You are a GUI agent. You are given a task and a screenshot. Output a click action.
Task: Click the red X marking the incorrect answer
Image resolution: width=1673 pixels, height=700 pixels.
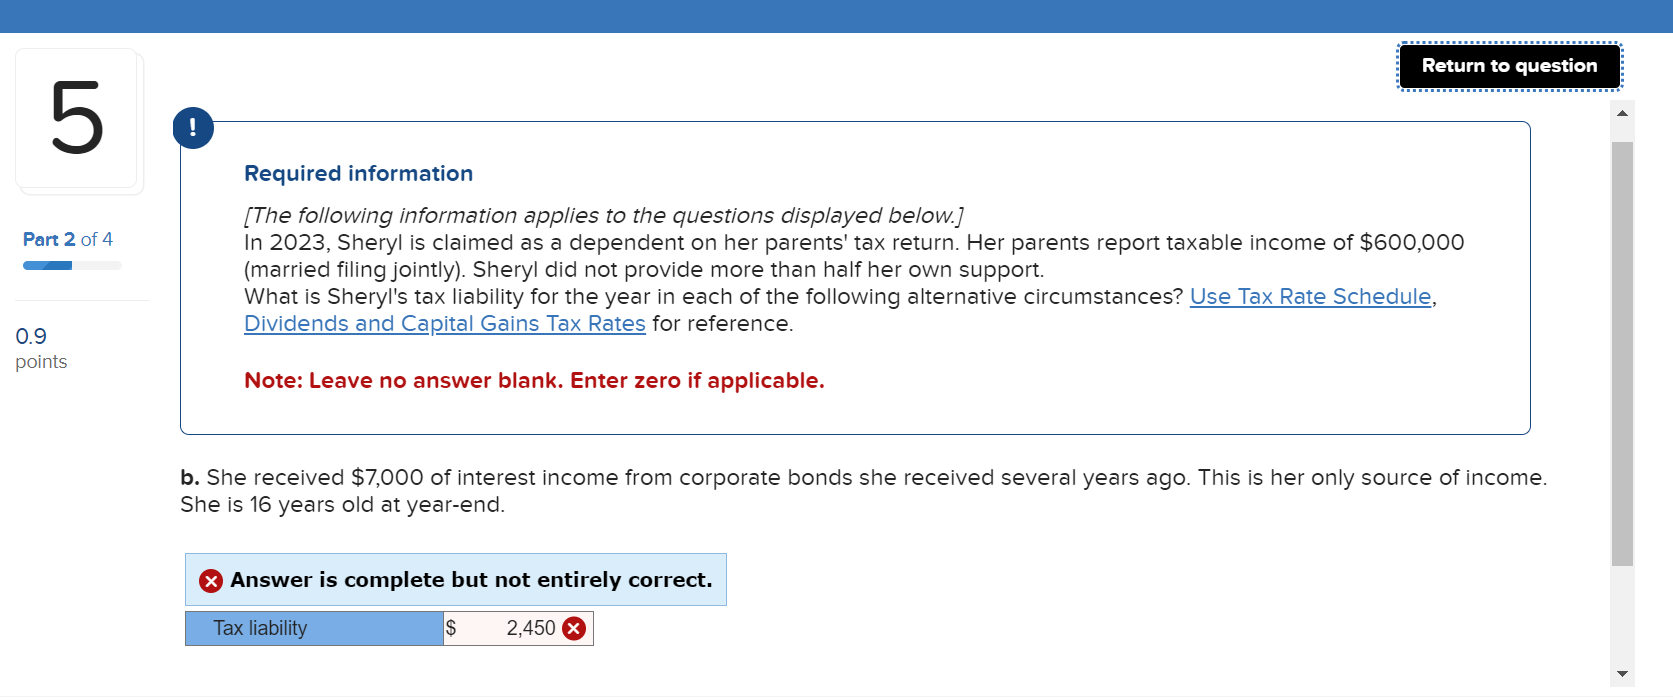(x=573, y=628)
